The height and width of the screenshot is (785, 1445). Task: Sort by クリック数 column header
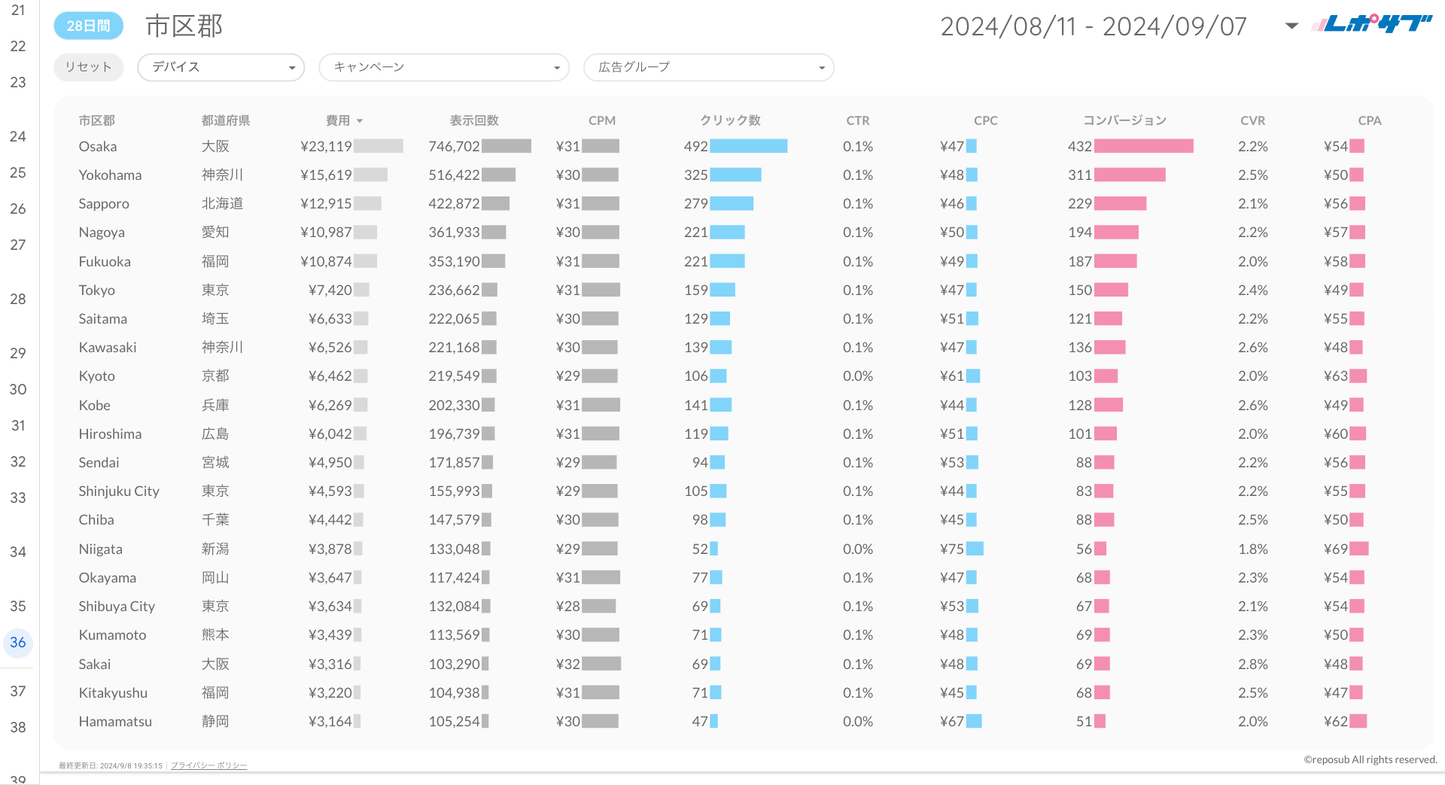(730, 120)
